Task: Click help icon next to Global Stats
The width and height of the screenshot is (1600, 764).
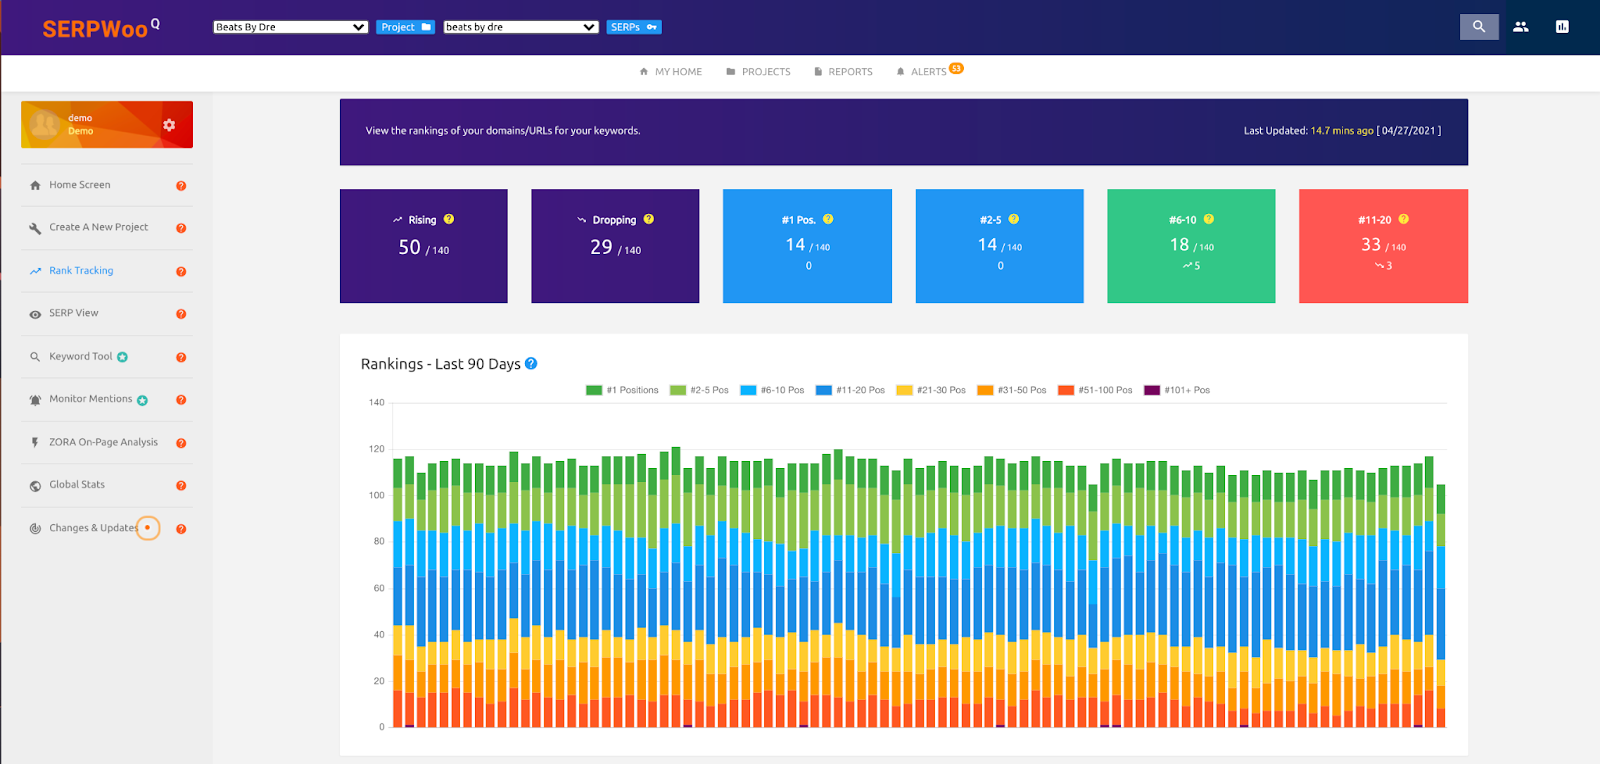Action: point(181,486)
